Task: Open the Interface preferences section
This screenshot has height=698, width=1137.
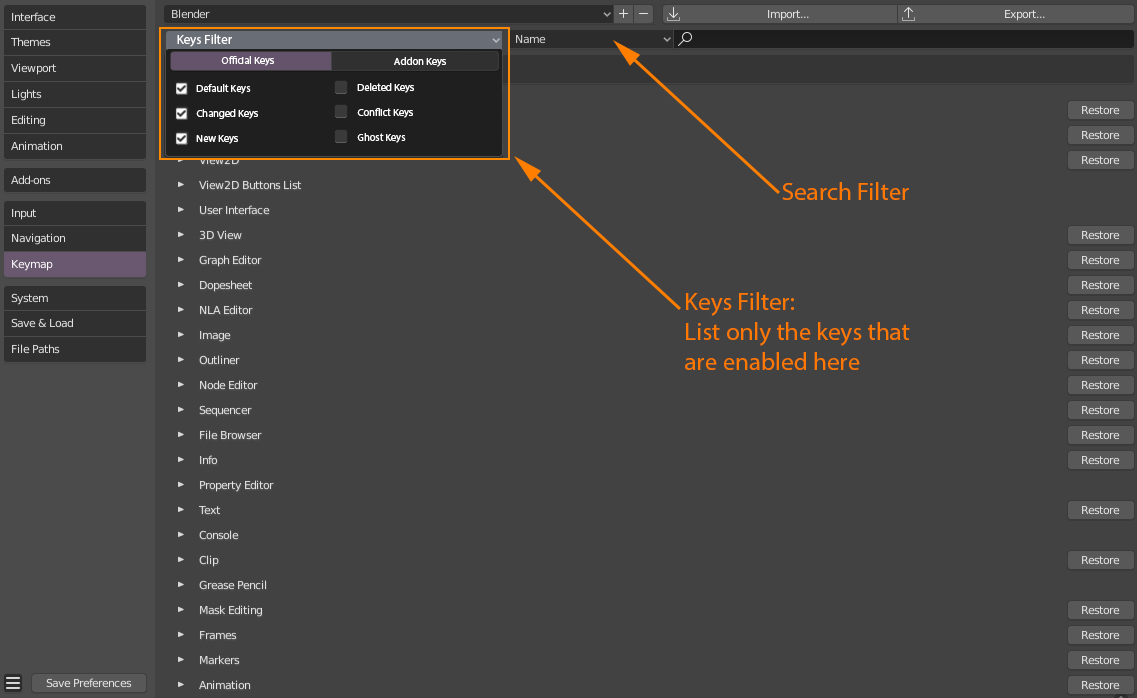Action: point(75,17)
